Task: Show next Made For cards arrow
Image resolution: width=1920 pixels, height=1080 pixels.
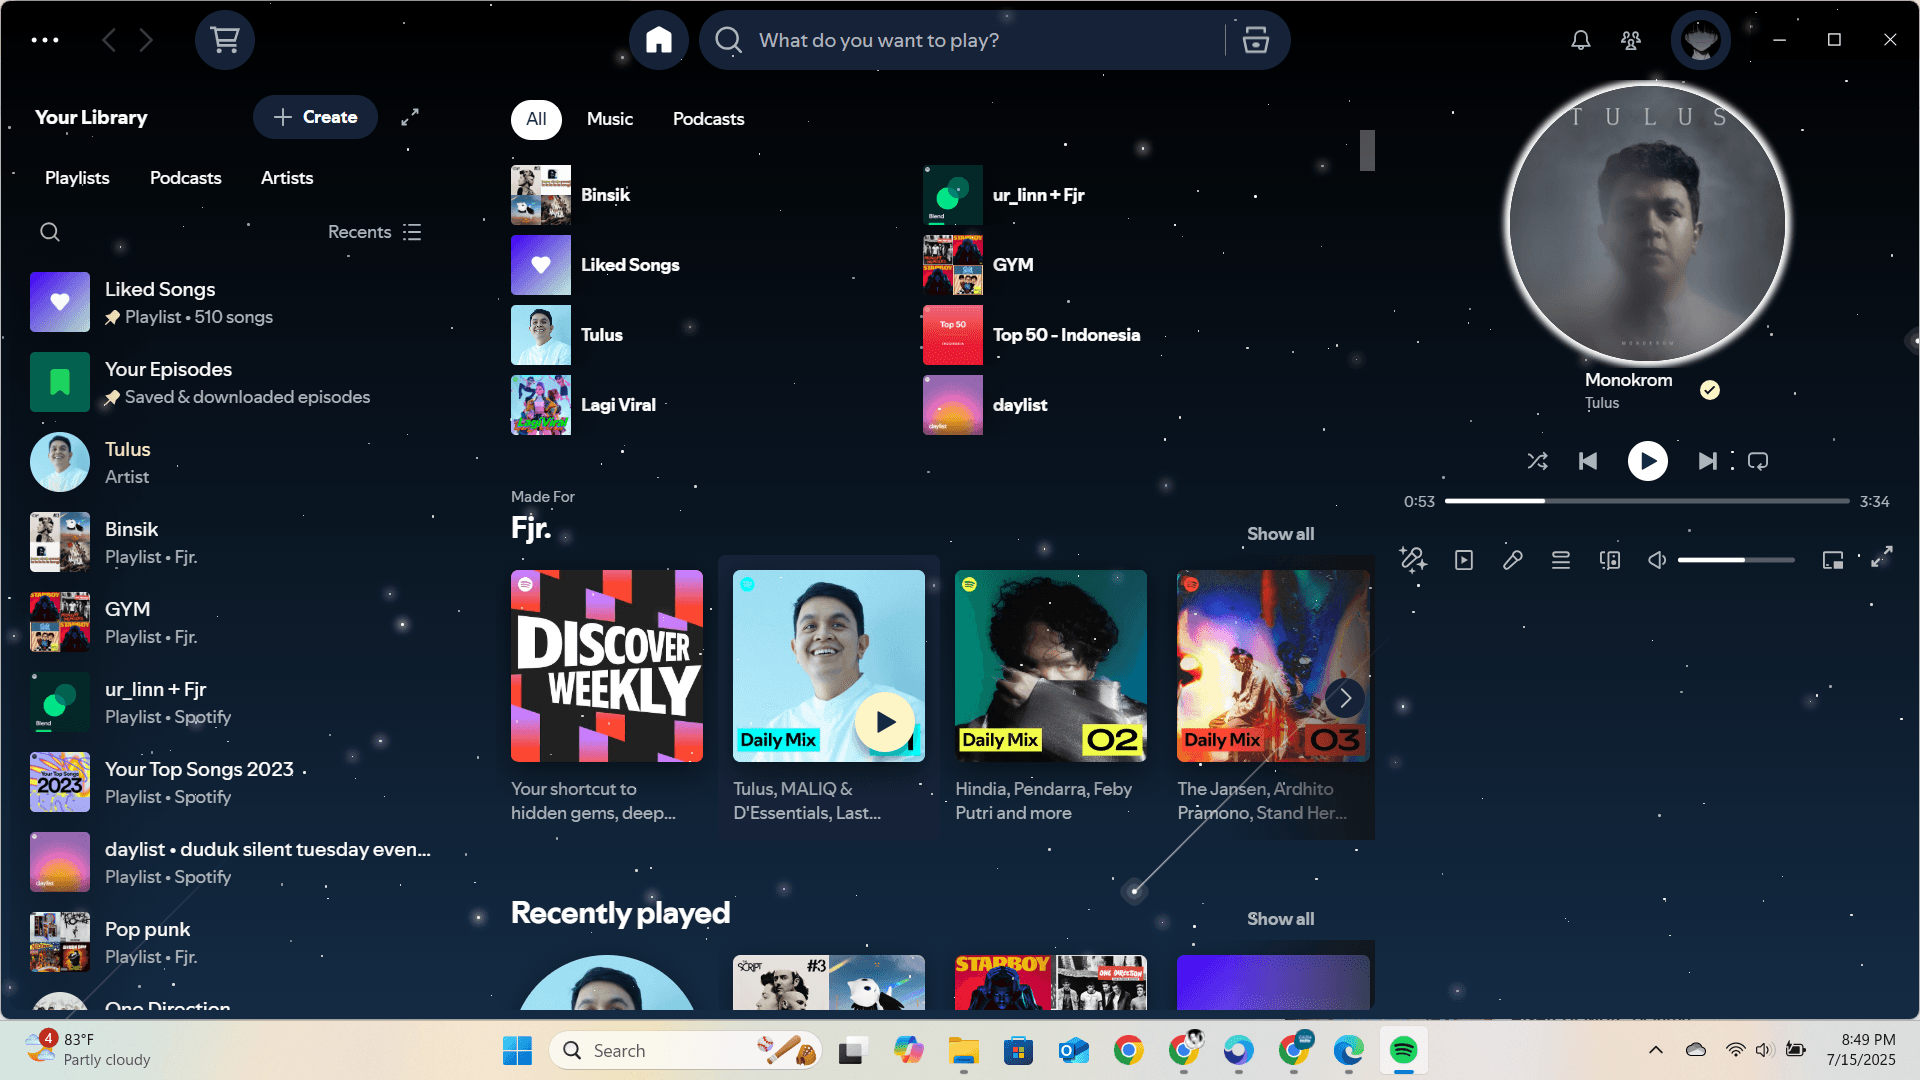Action: [x=1345, y=698]
